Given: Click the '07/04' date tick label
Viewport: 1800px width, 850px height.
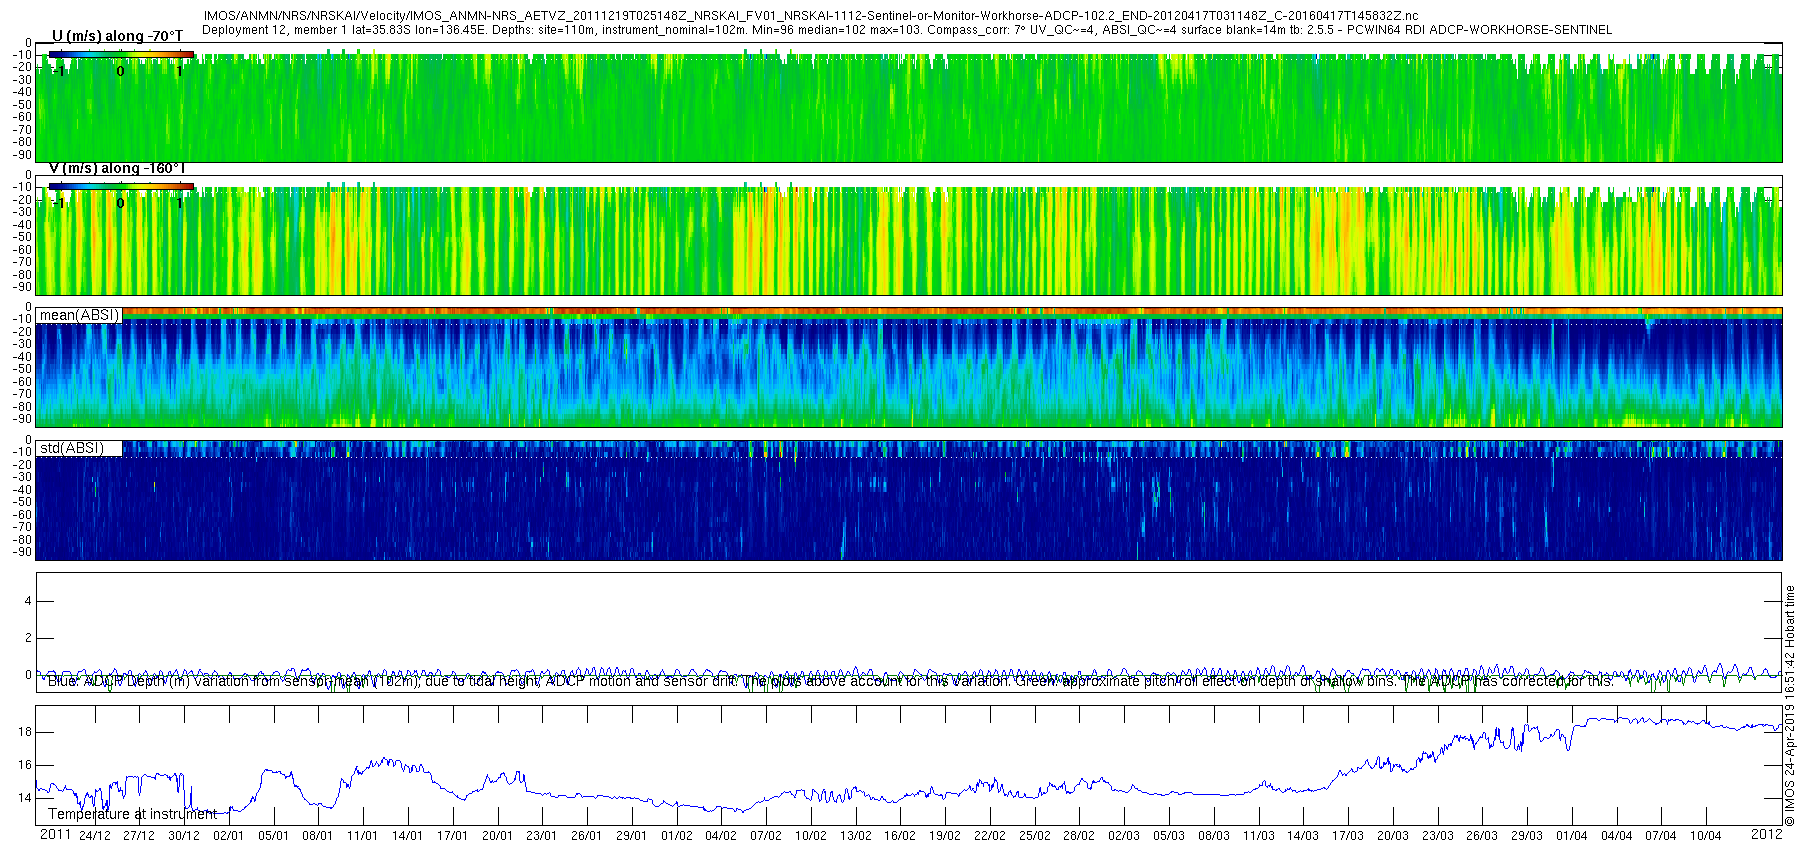Looking at the screenshot, I should (x=1661, y=836).
